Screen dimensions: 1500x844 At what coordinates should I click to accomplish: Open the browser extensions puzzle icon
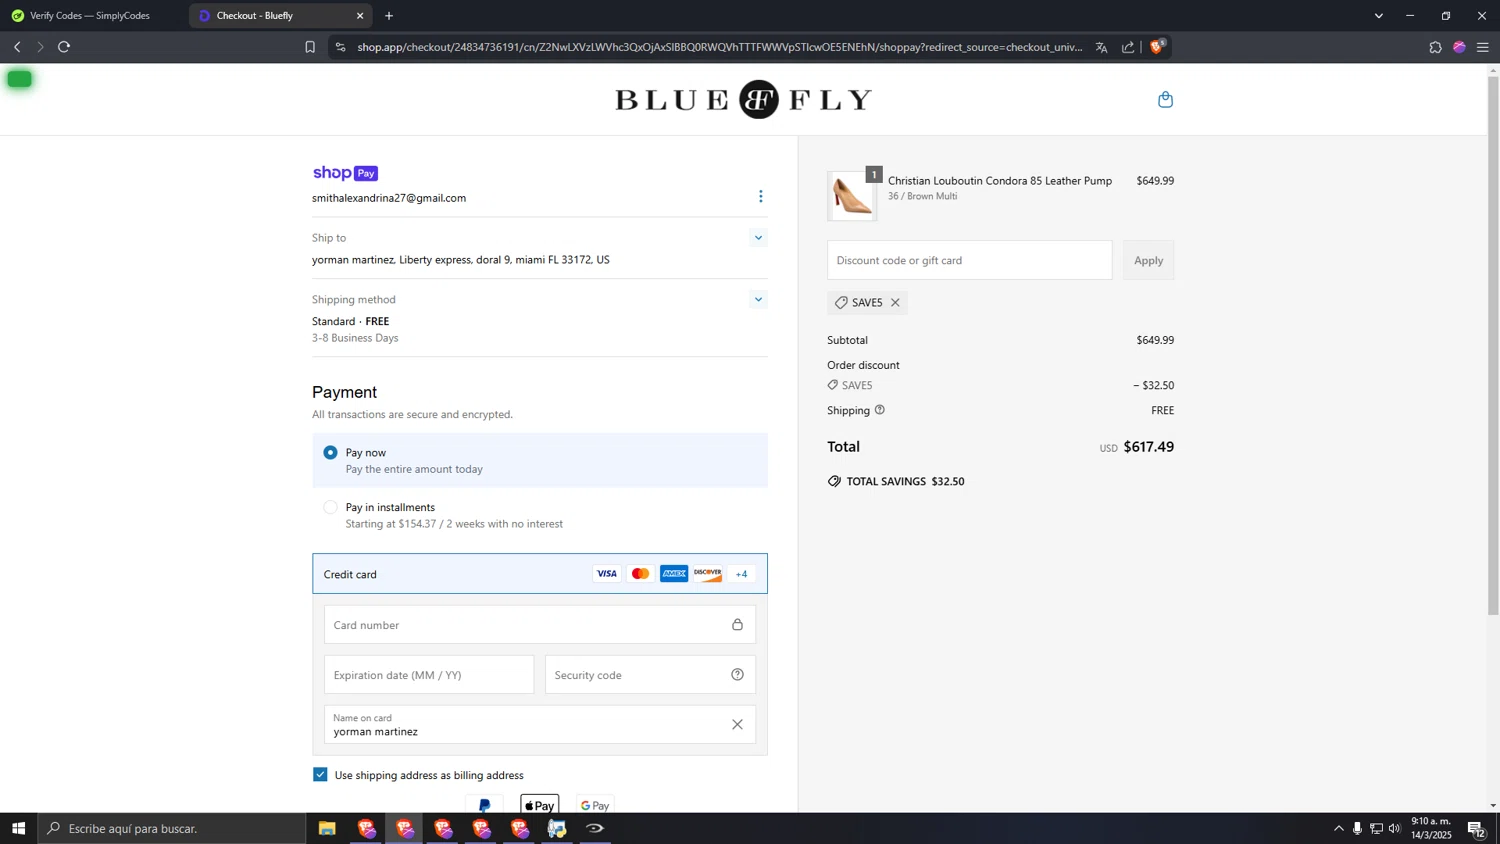pos(1435,47)
